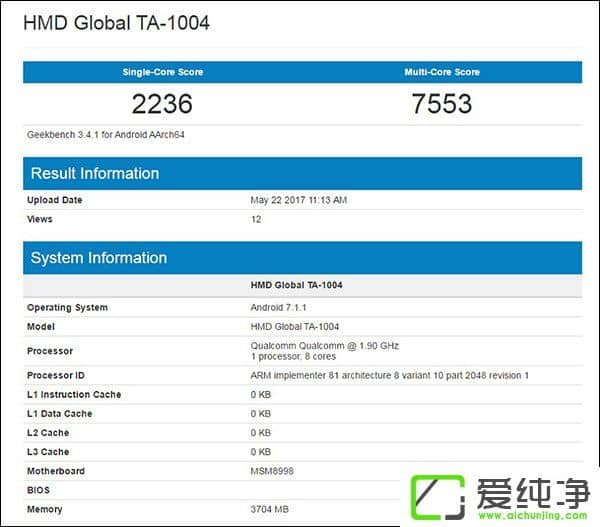Screen dimensions: 600x527
Task: Click the Operating System label
Action: coord(67,307)
